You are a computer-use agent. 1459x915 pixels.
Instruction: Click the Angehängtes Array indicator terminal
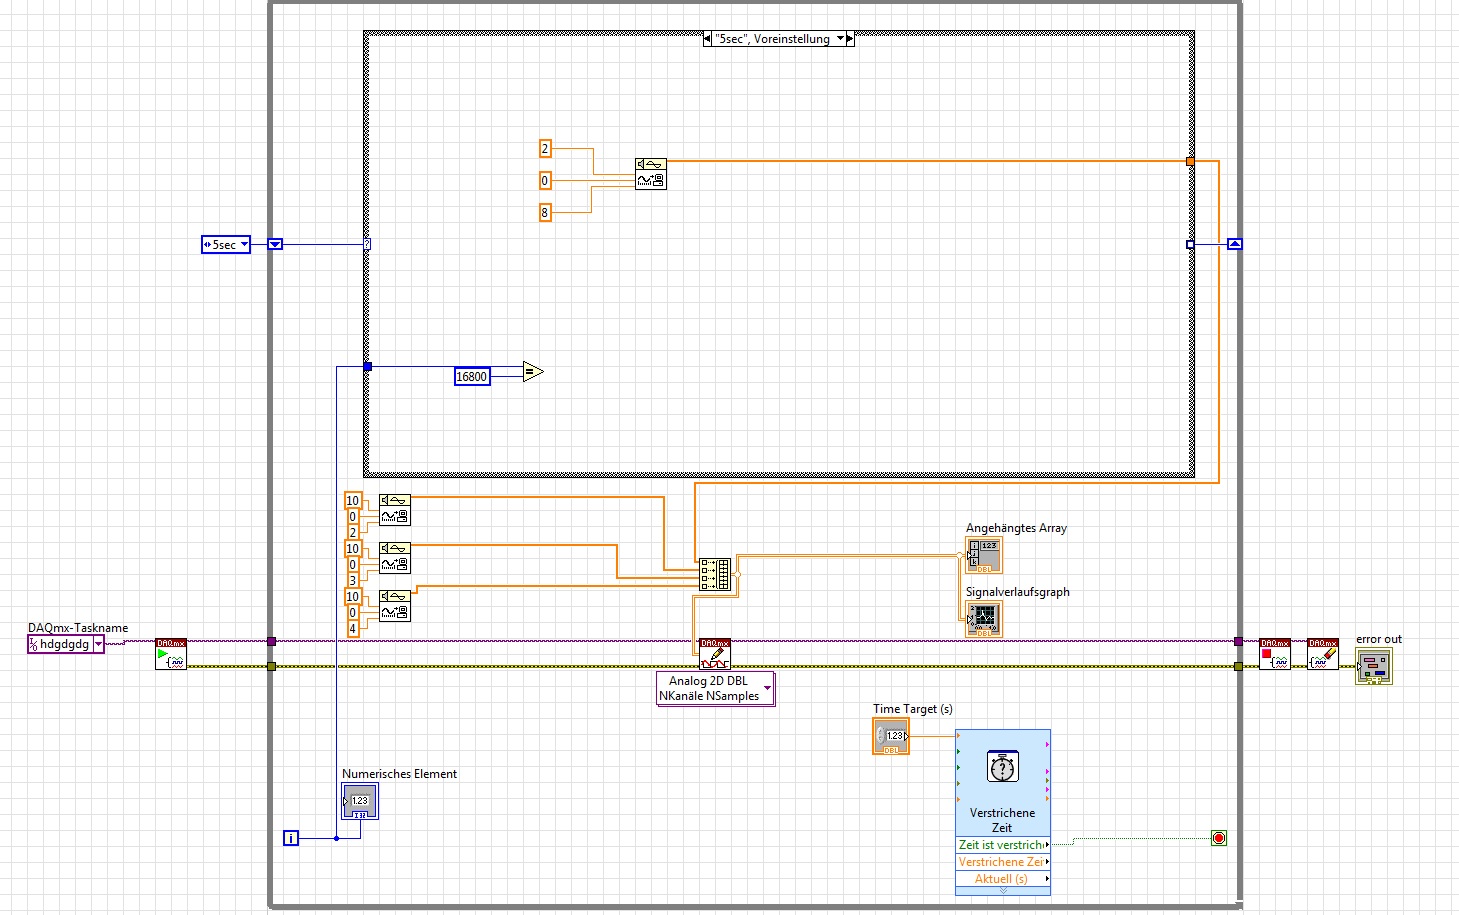click(x=984, y=555)
